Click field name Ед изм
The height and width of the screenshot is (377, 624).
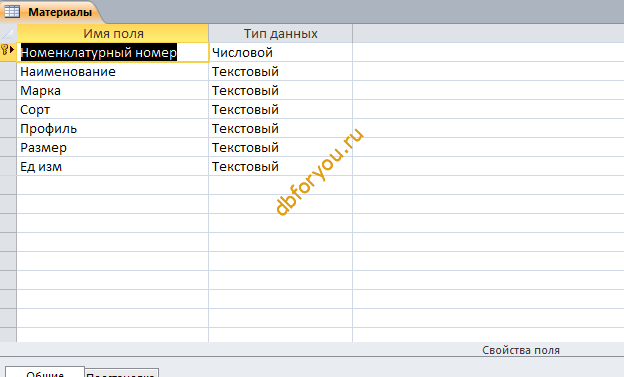pos(113,166)
